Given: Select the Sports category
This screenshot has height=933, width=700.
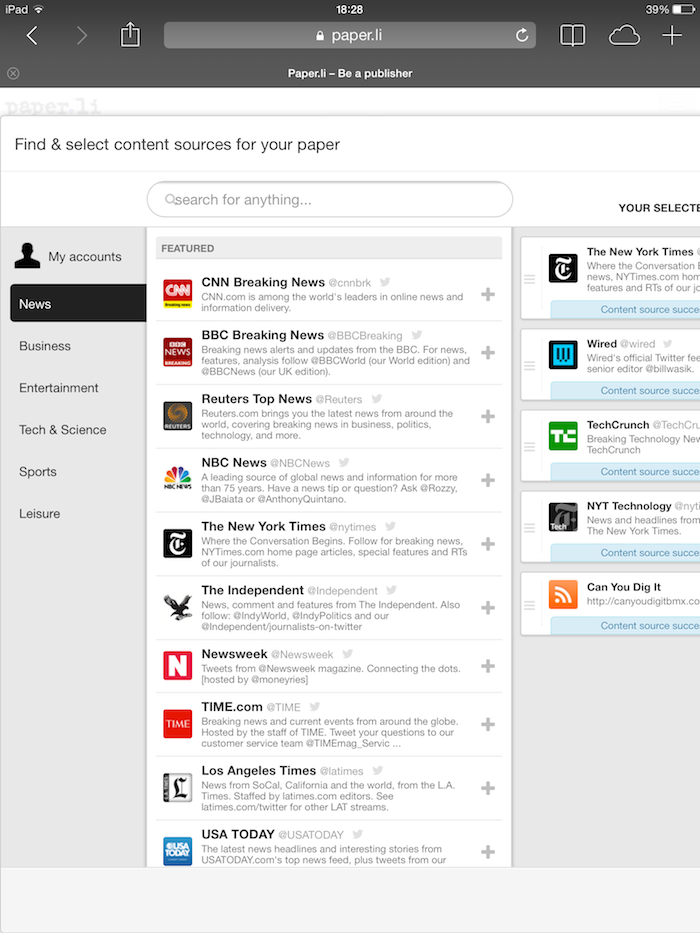Looking at the screenshot, I should (38, 472).
